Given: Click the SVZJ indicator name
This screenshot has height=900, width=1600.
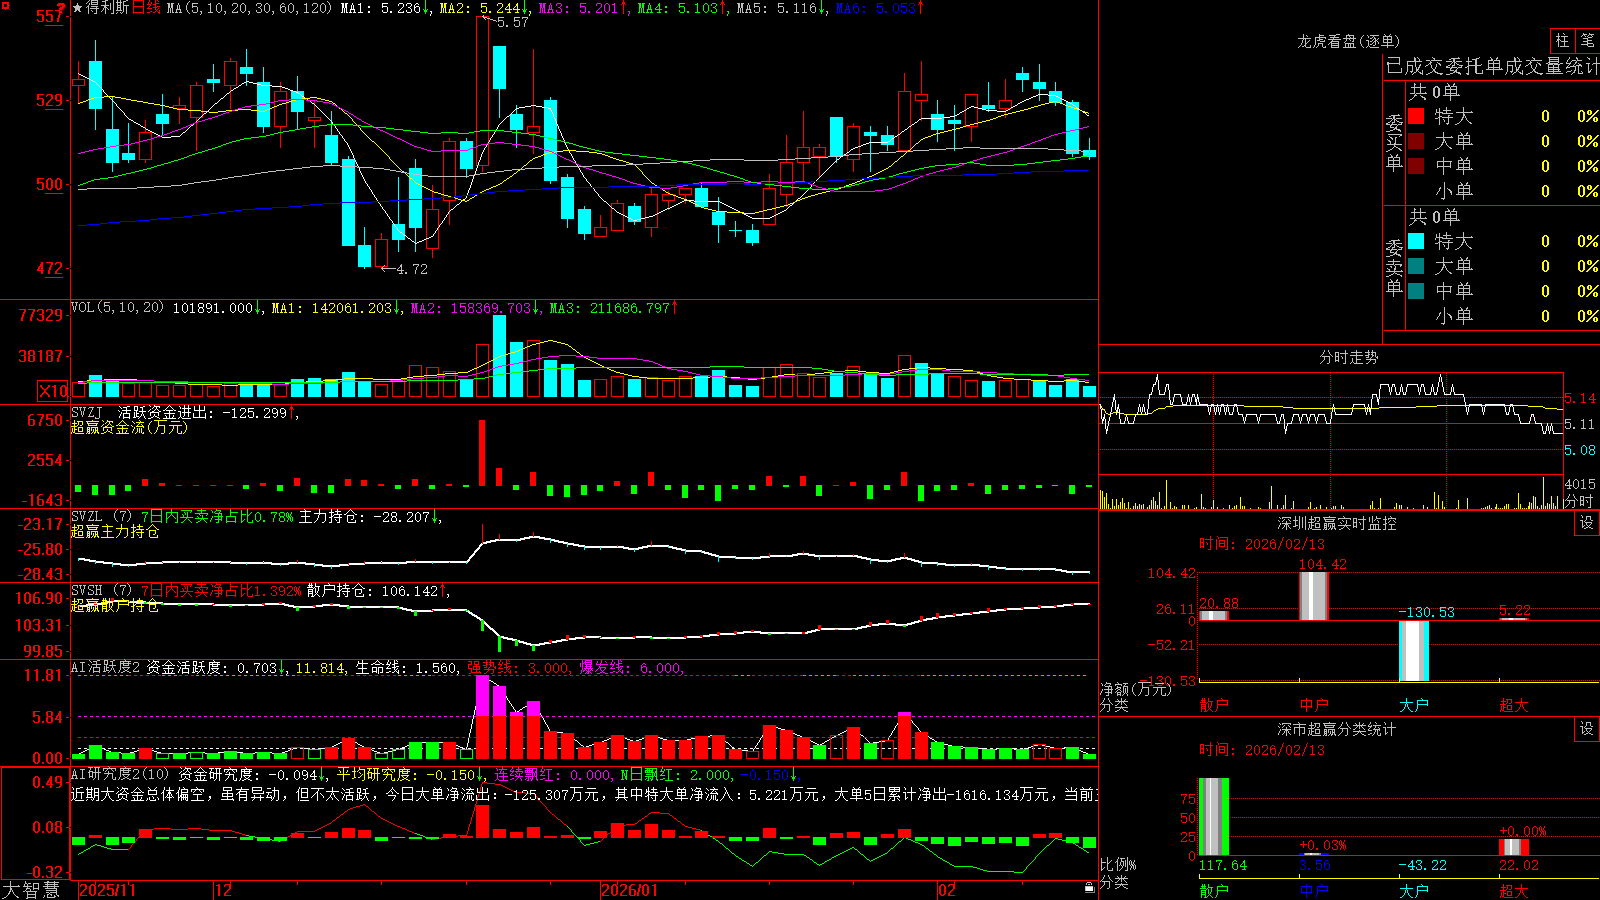Looking at the screenshot, I should pyautogui.click(x=87, y=412).
